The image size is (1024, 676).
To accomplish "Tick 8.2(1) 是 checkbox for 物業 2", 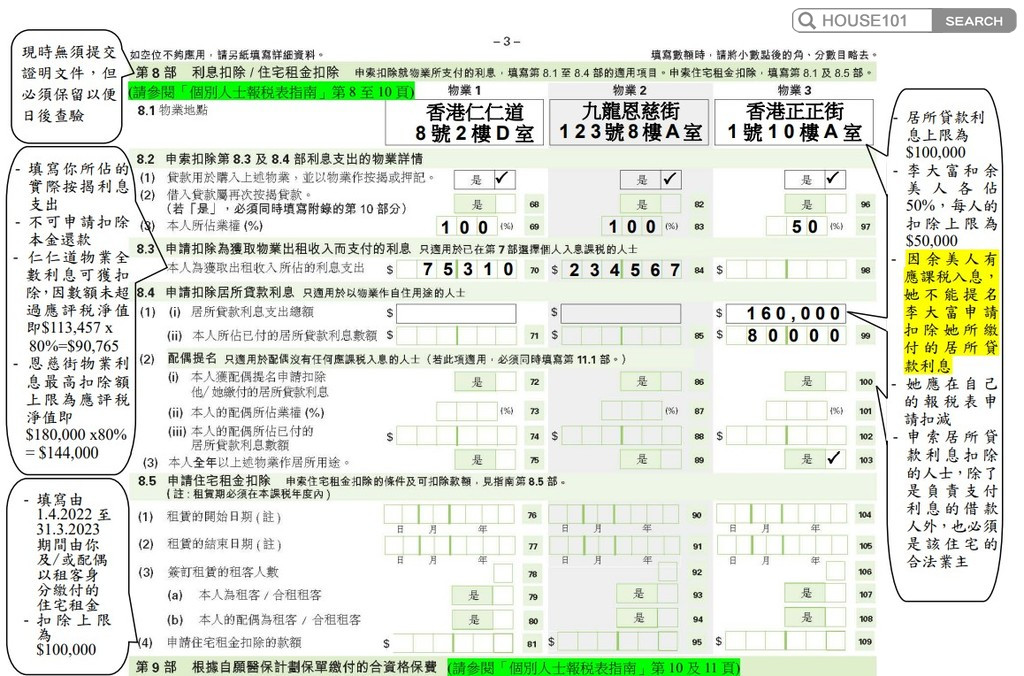I will click(x=670, y=179).
